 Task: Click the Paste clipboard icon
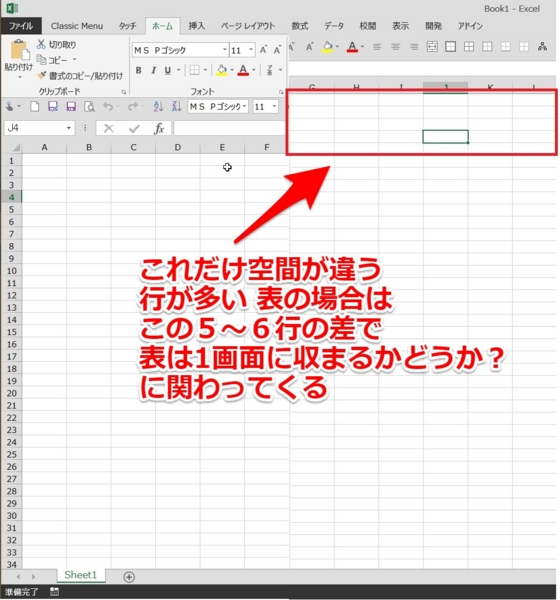click(19, 50)
